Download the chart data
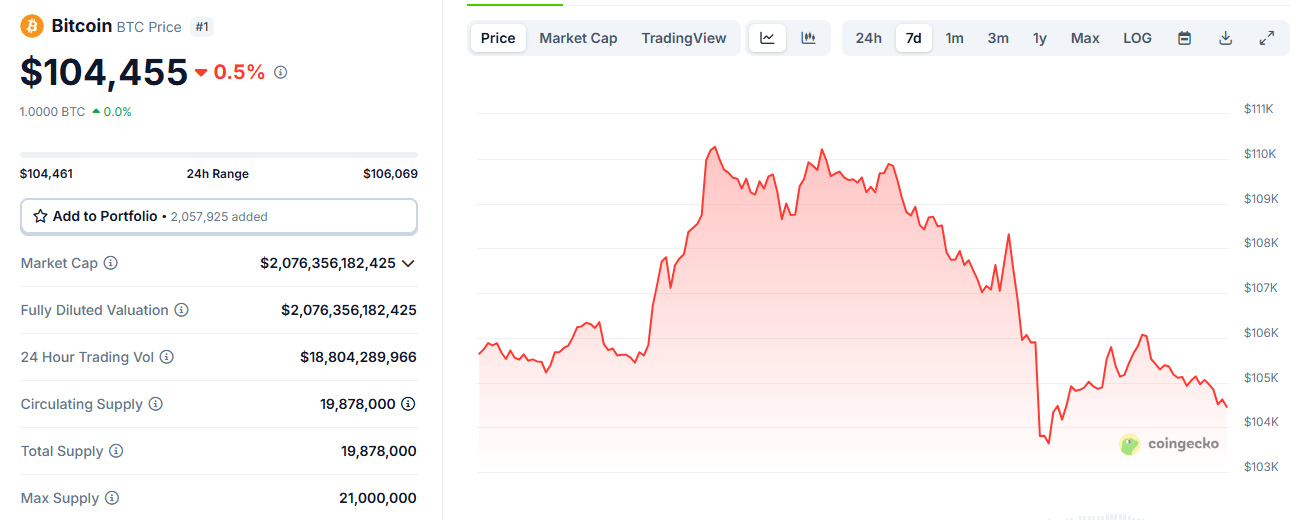This screenshot has width=1305, height=520. [x=1225, y=38]
